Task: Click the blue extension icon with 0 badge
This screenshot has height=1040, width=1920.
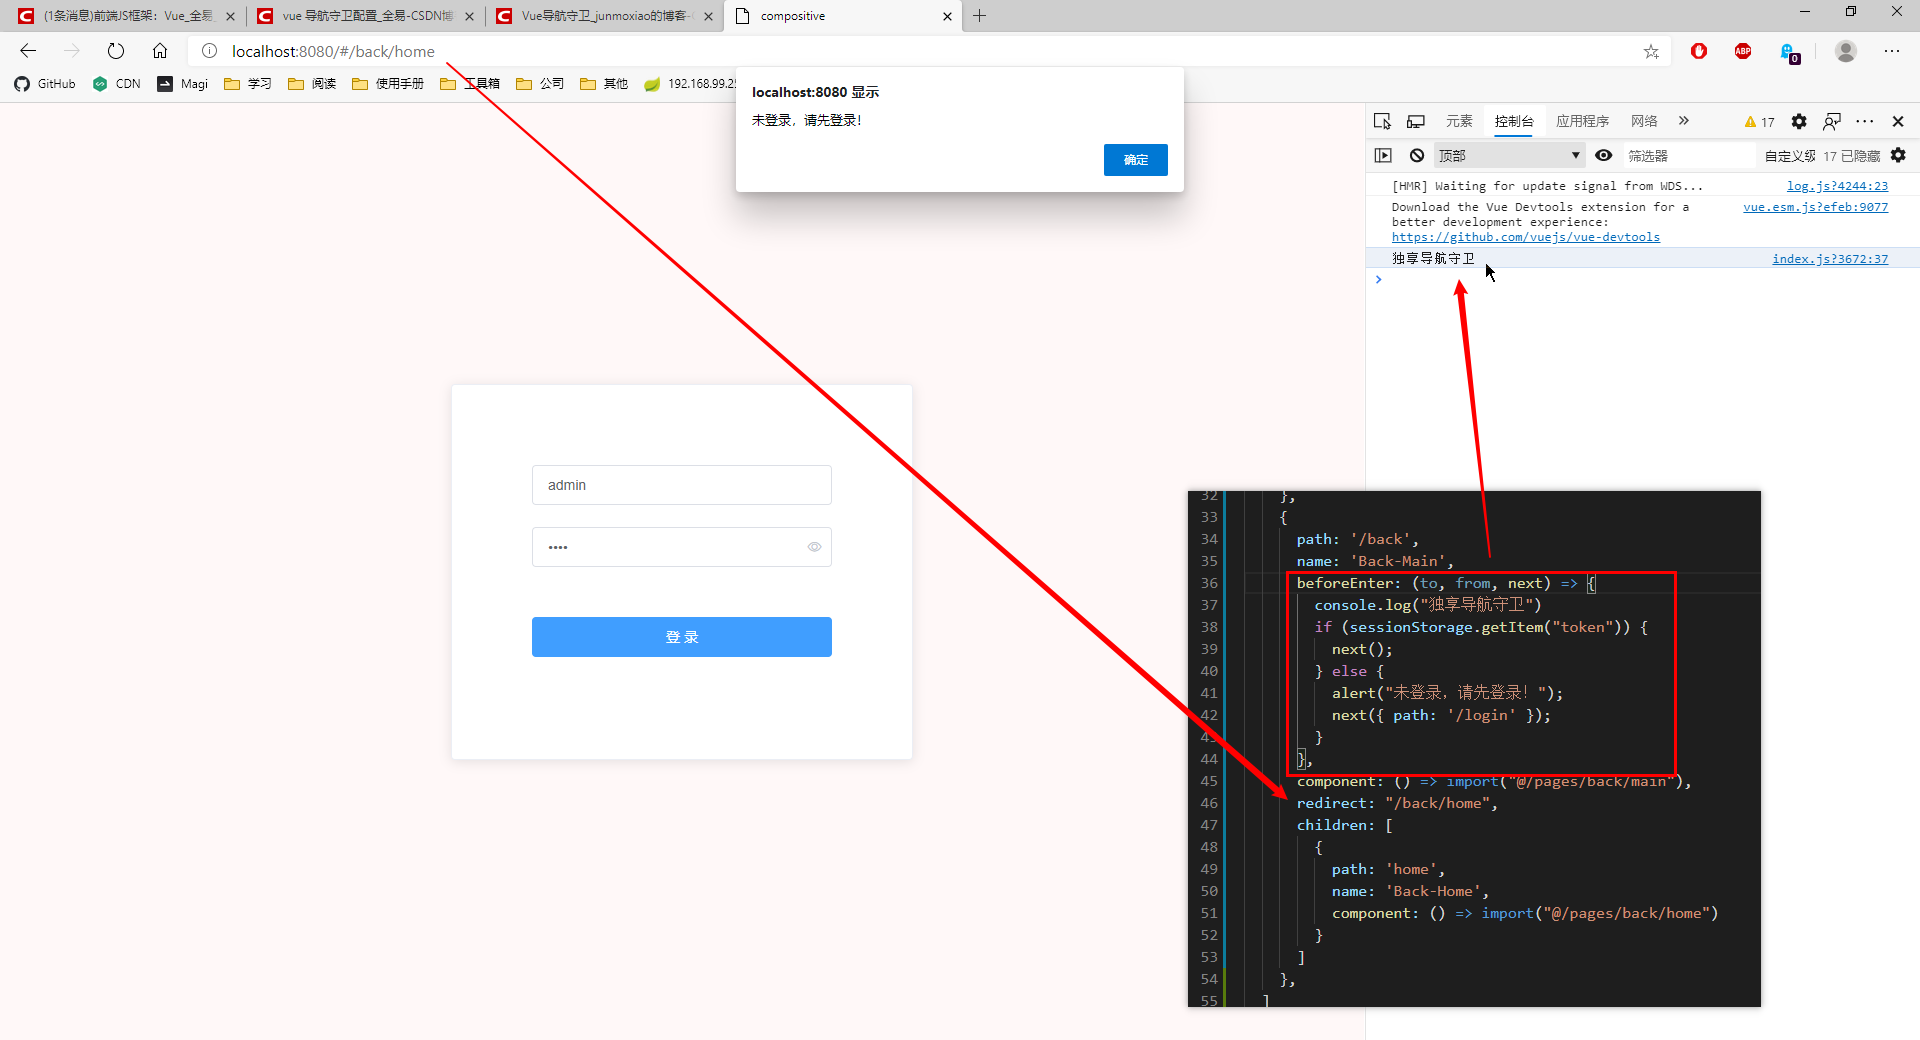Action: click(x=1789, y=52)
